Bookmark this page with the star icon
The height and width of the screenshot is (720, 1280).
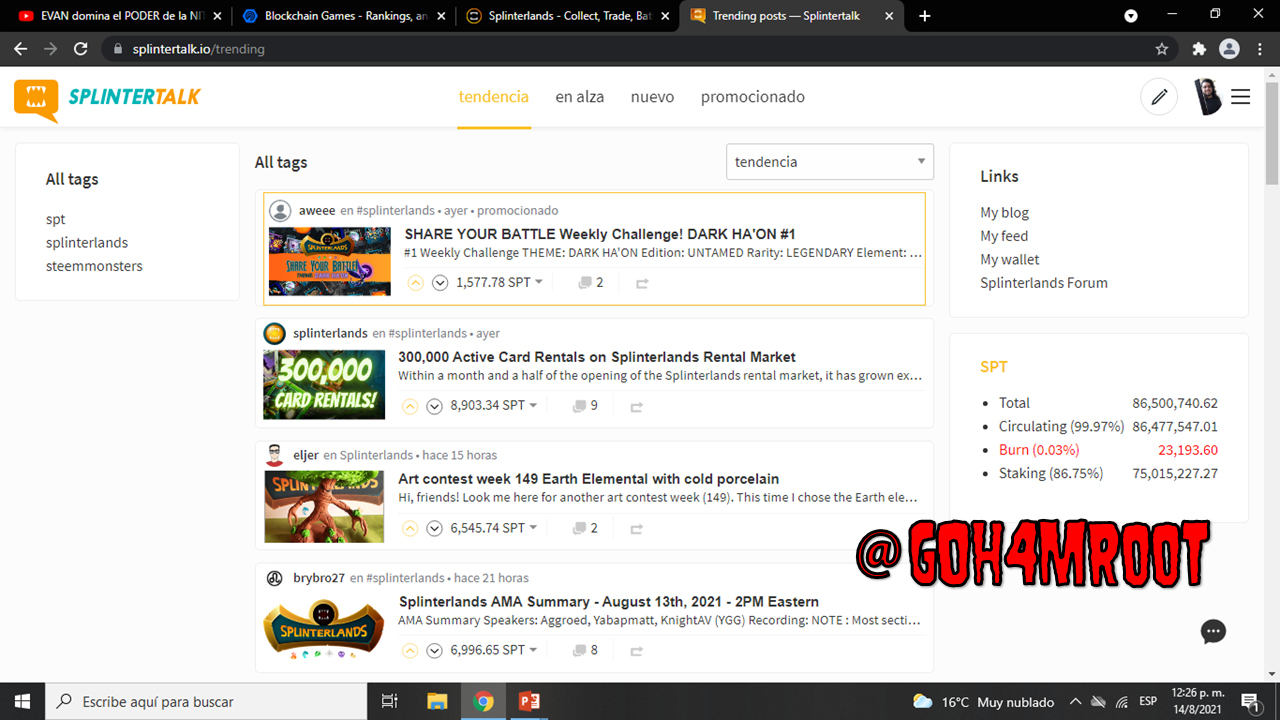coord(1162,49)
